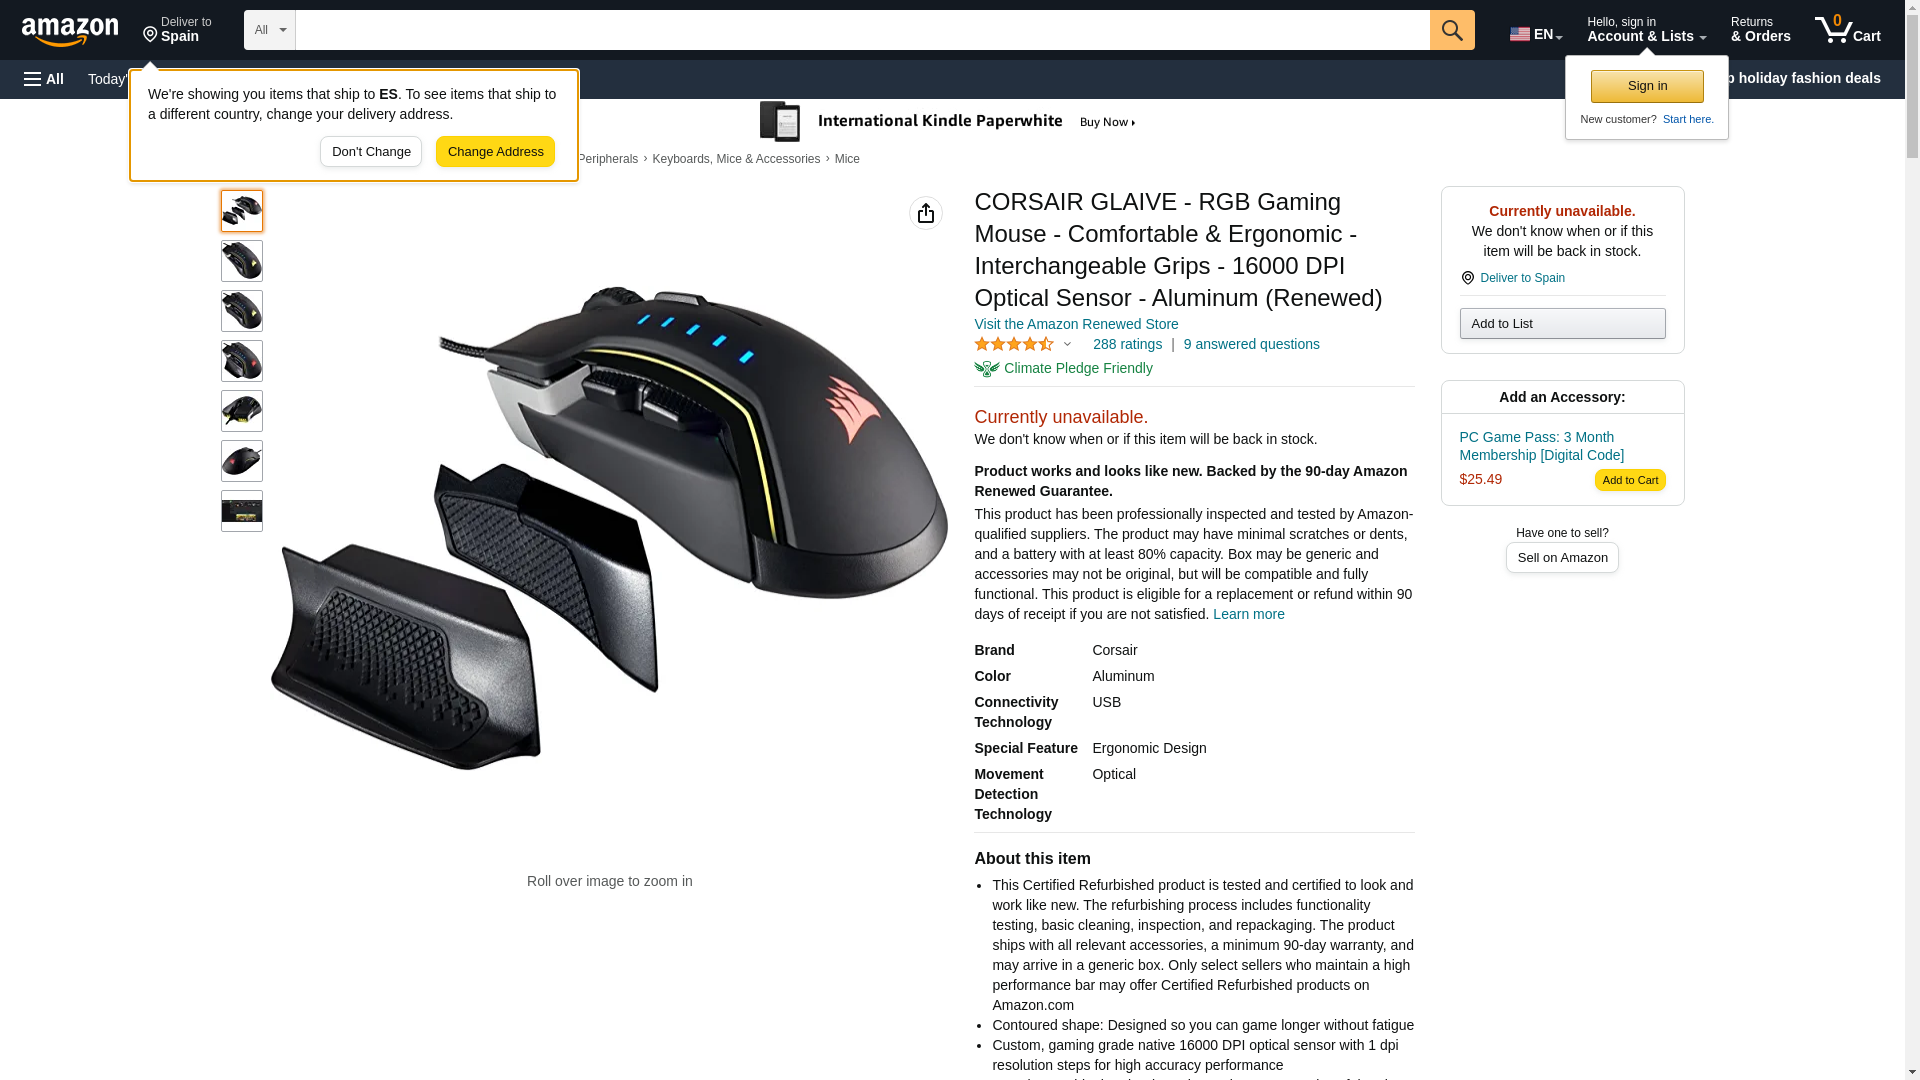Image resolution: width=1920 pixels, height=1080 pixels.
Task: Click the Change Address button
Action: pos(495,152)
